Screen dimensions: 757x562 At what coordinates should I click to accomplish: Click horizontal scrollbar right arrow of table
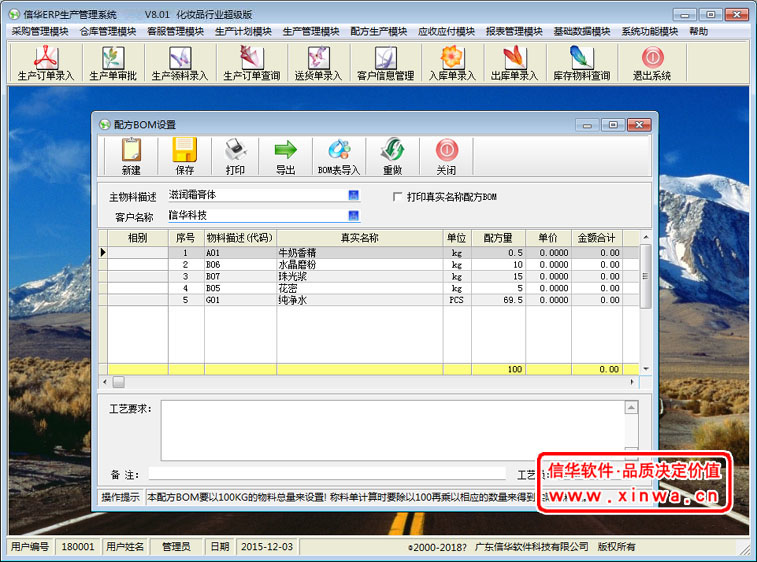tap(632, 382)
